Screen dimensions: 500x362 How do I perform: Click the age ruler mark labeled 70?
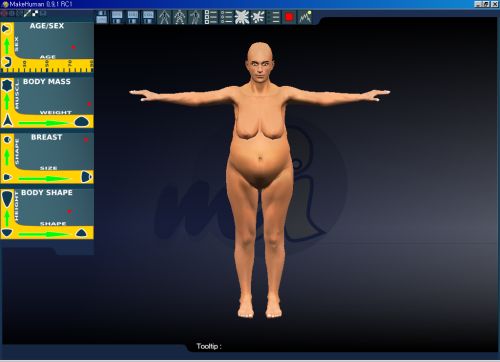[x=70, y=63]
